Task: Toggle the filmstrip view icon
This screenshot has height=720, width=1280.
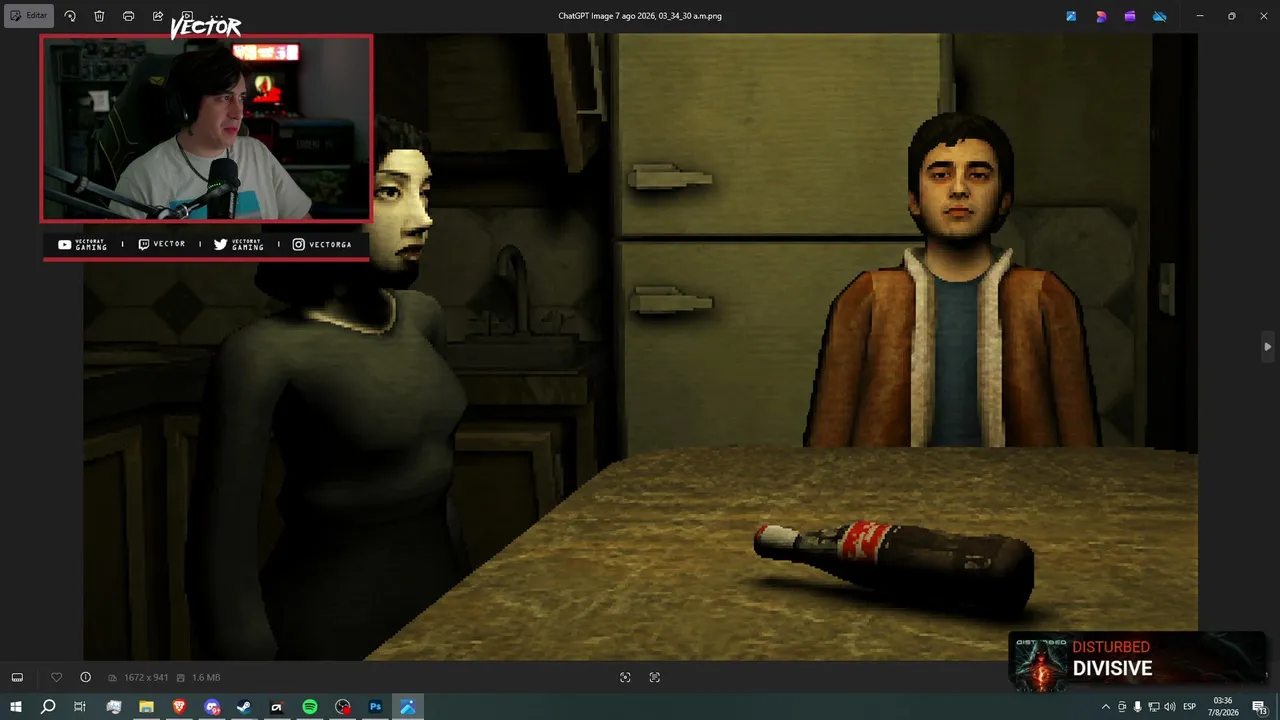Action: coord(17,677)
